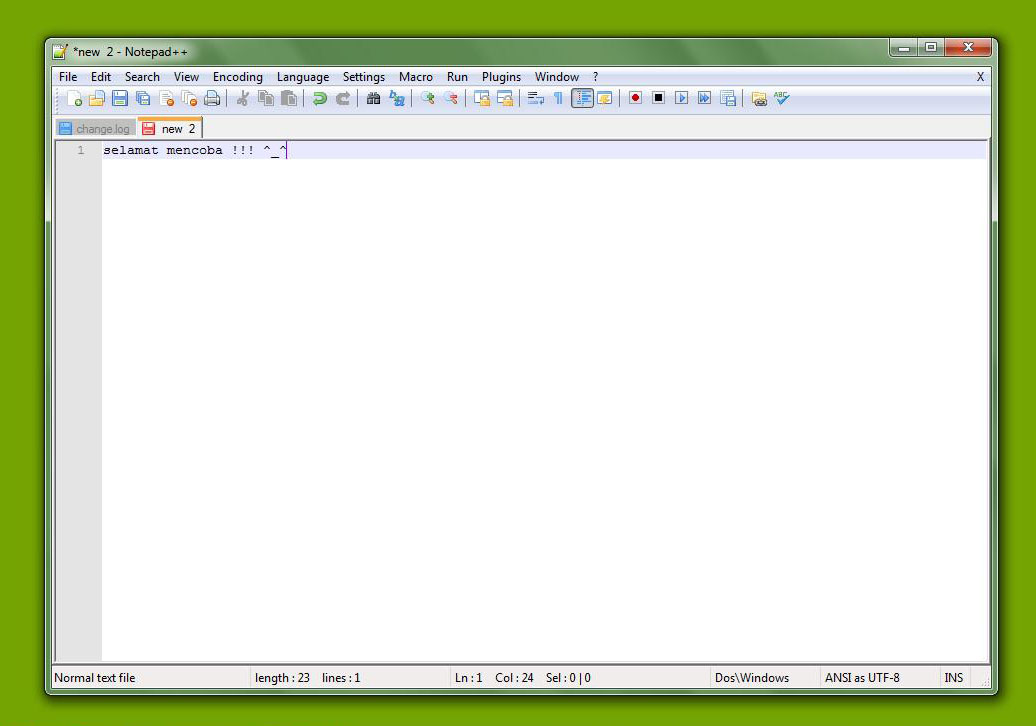Print the document with printer icon

tap(212, 98)
